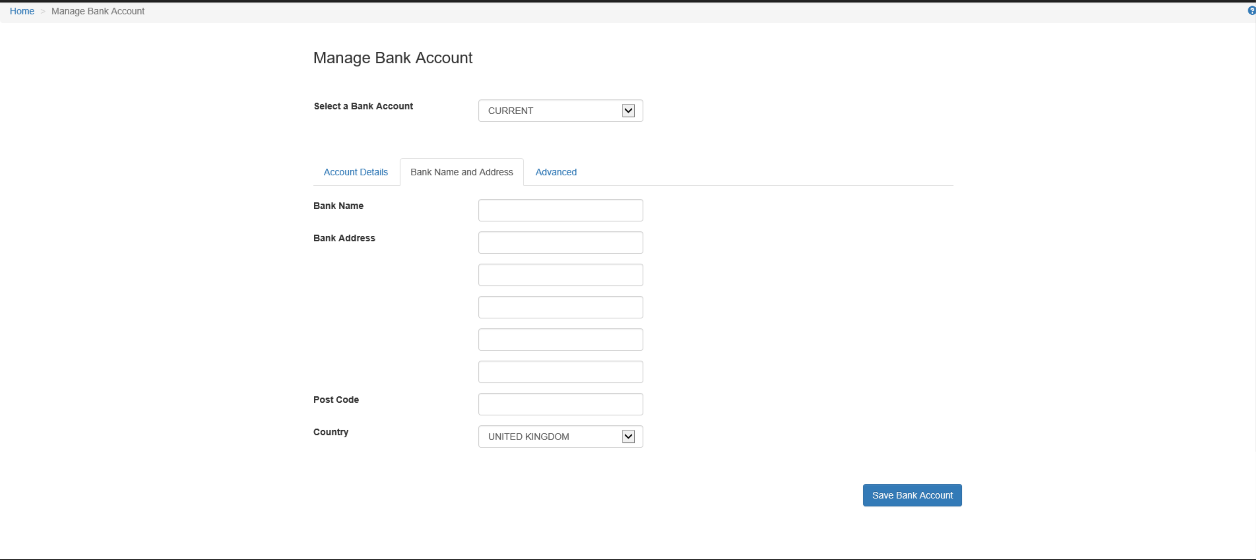Image resolution: width=1256 pixels, height=560 pixels.
Task: Select the Manage Bank Account breadcrumb
Action: 98,11
